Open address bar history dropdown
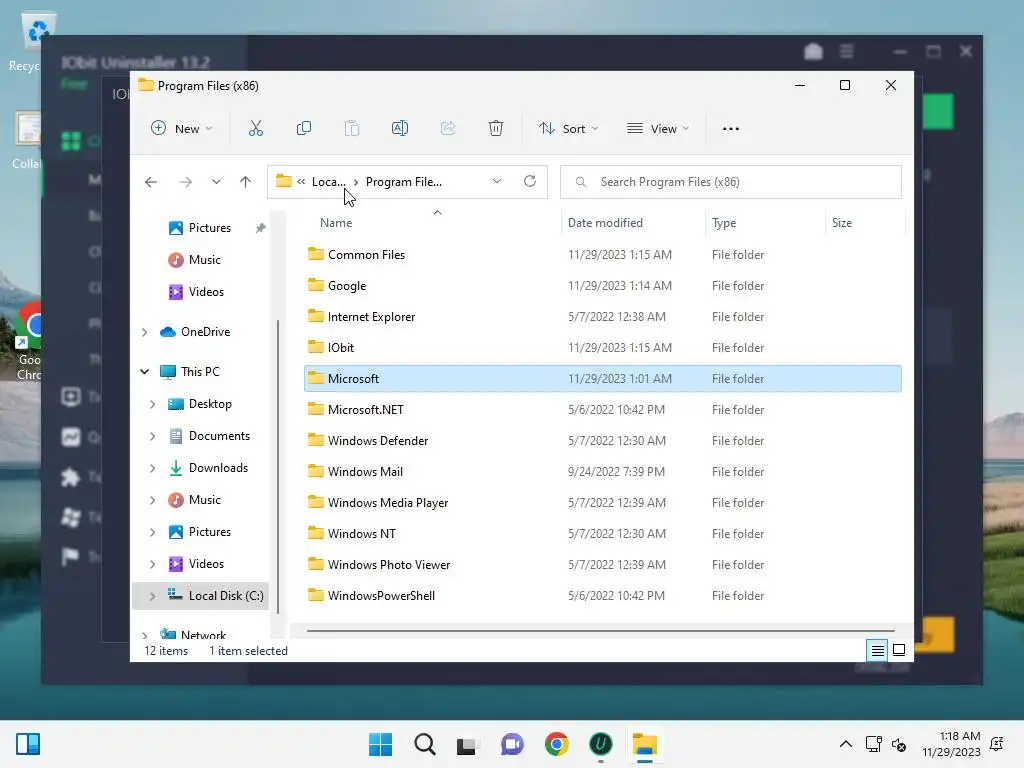The image size is (1024, 768). pyautogui.click(x=497, y=182)
